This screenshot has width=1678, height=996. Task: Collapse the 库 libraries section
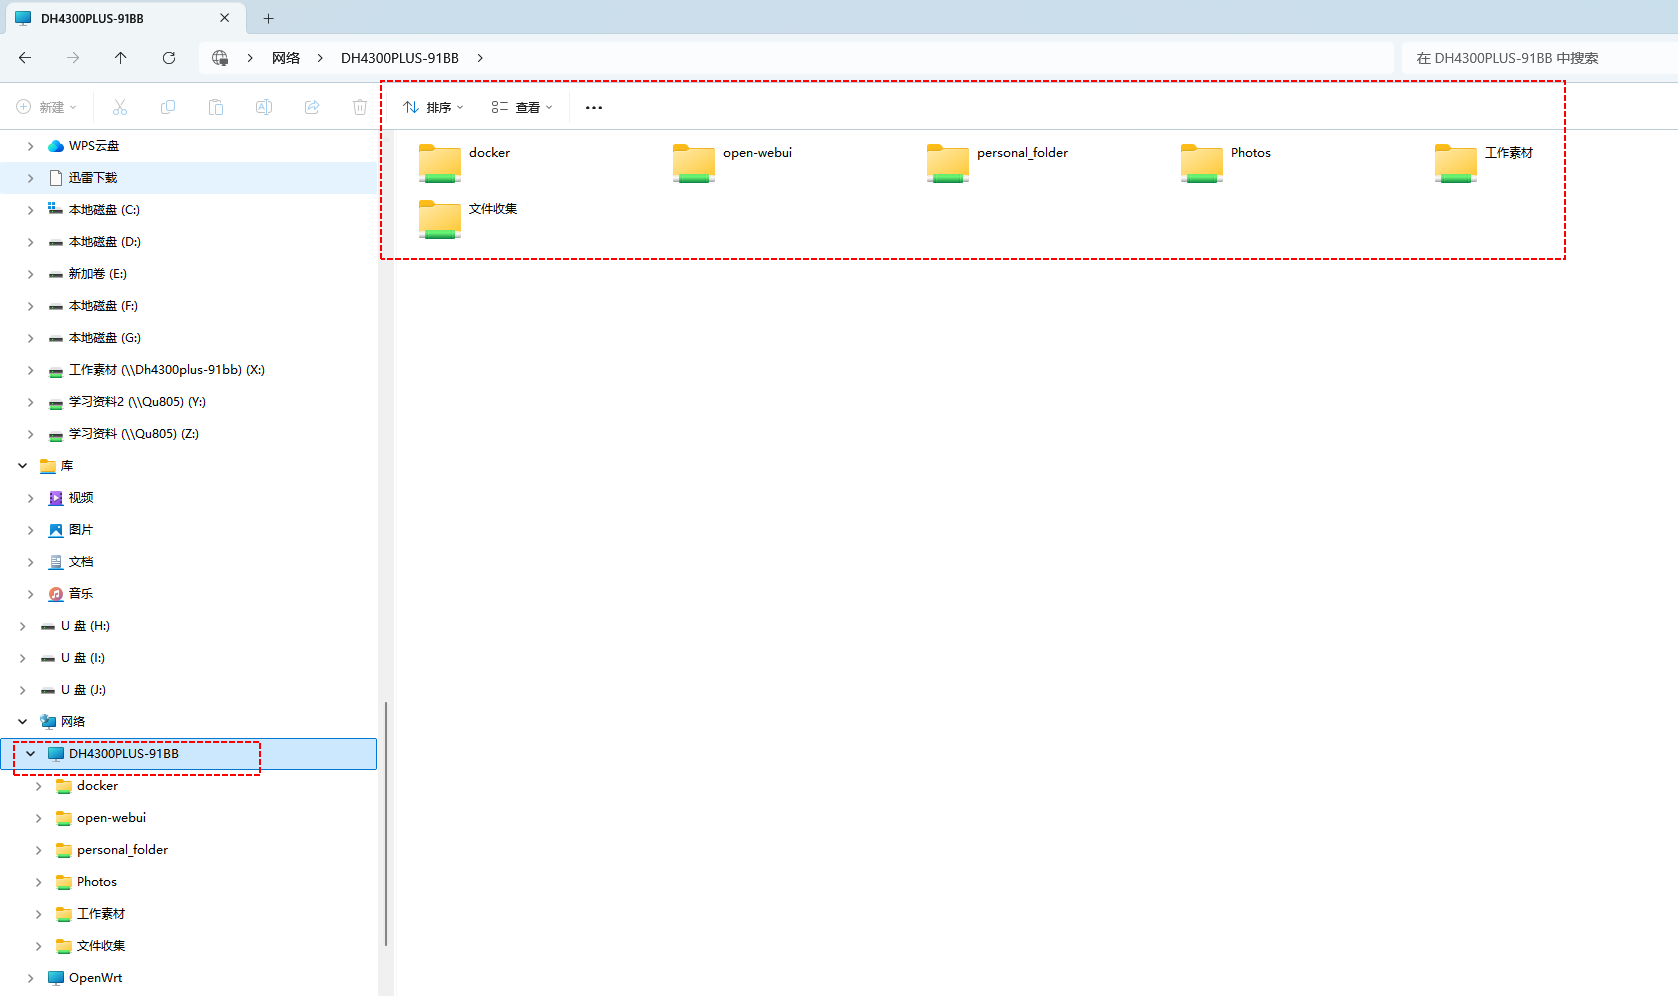(x=23, y=466)
